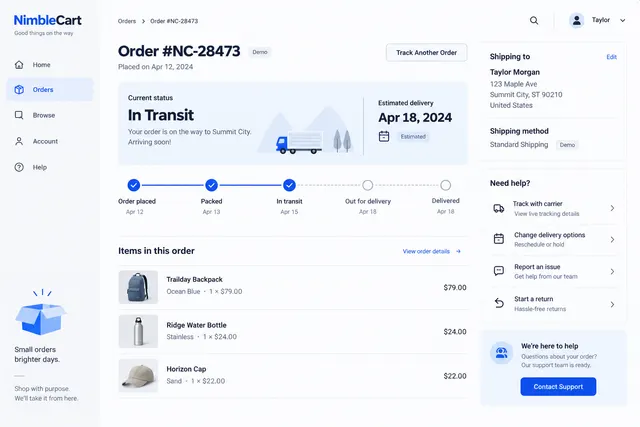Click the Orders box icon in sidebar
Viewport: 640px width, 427px height.
19,90
